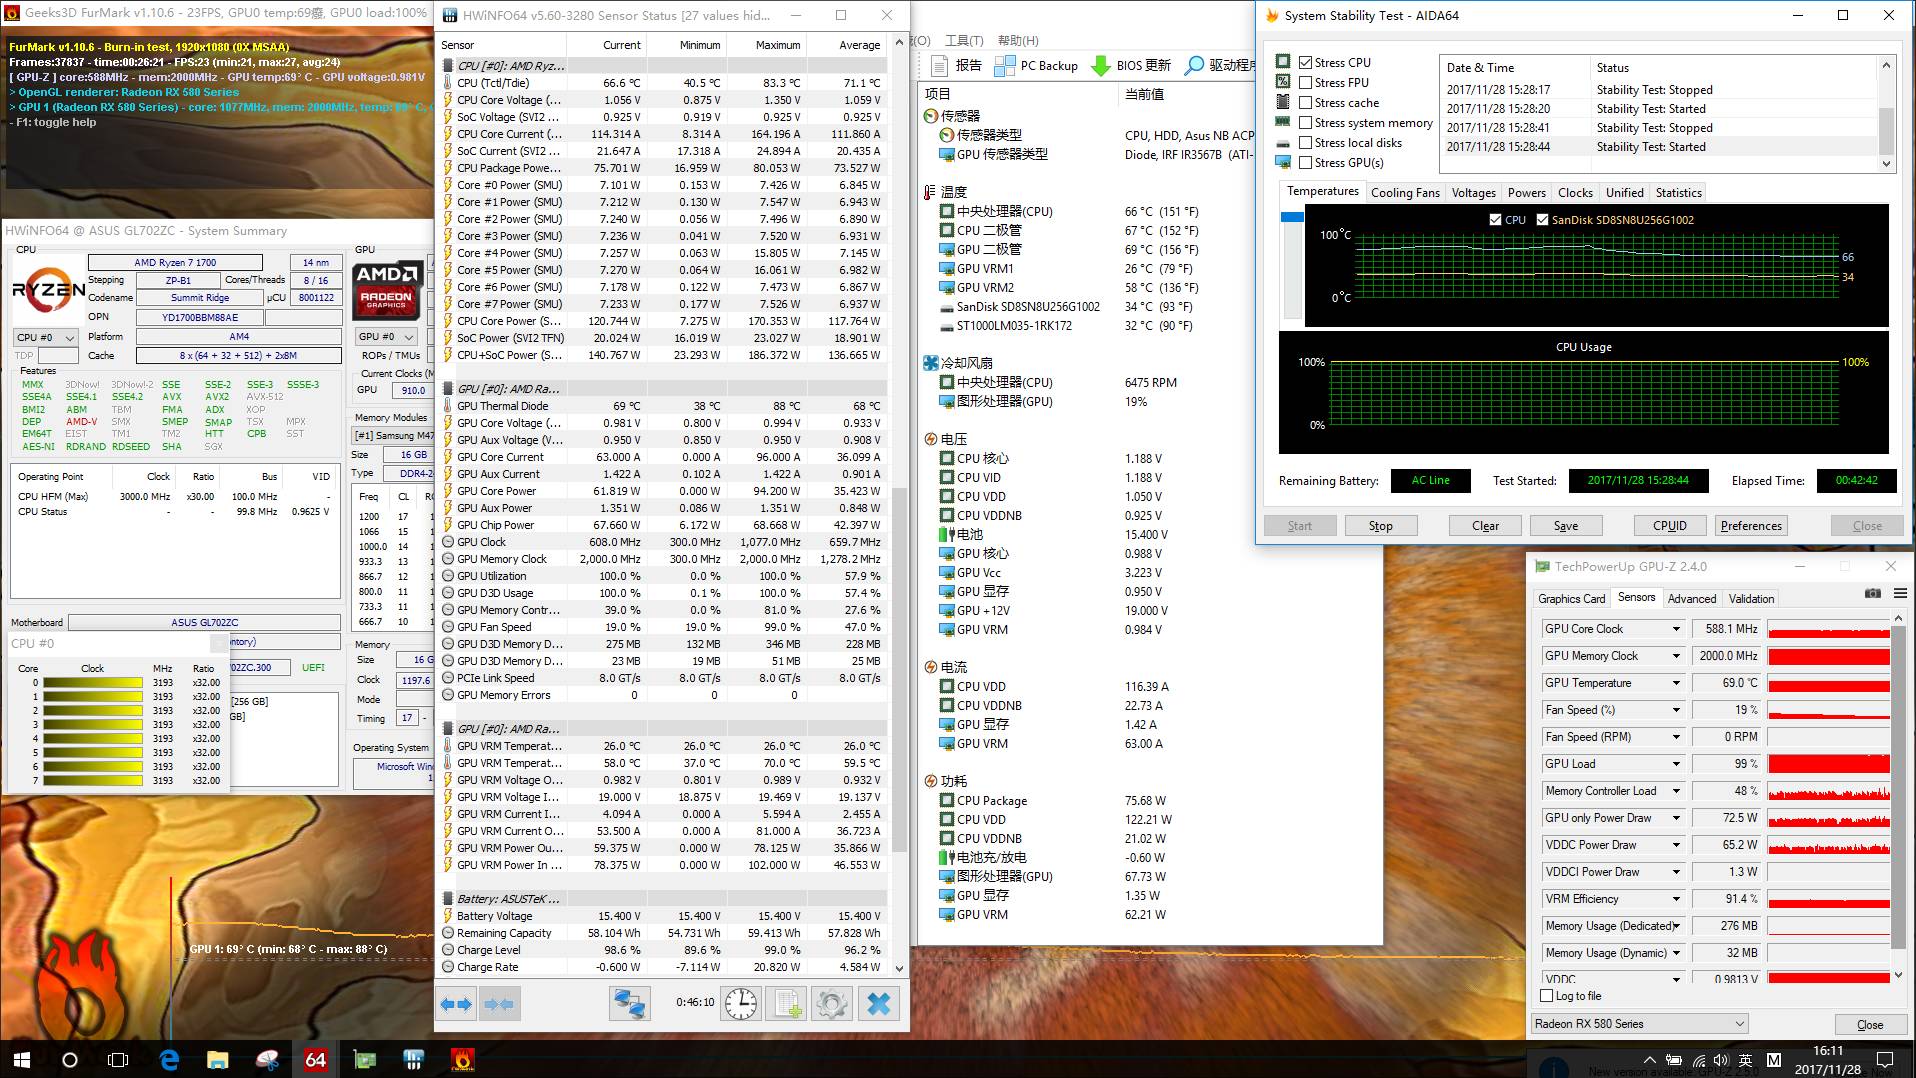
Task: Click the 功耗 power icon
Action: pos(931,781)
